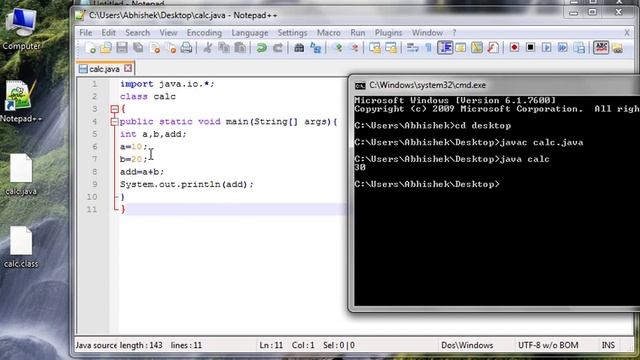This screenshot has width=640, height=360.
Task: Open Find with the binoculars icon
Action: 299,48
